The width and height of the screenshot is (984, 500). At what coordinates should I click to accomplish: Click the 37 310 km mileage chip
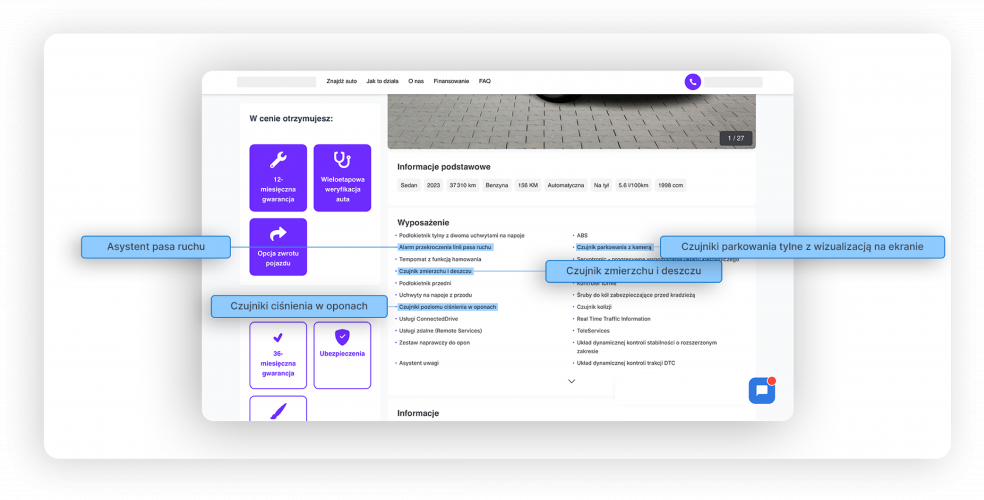[463, 186]
